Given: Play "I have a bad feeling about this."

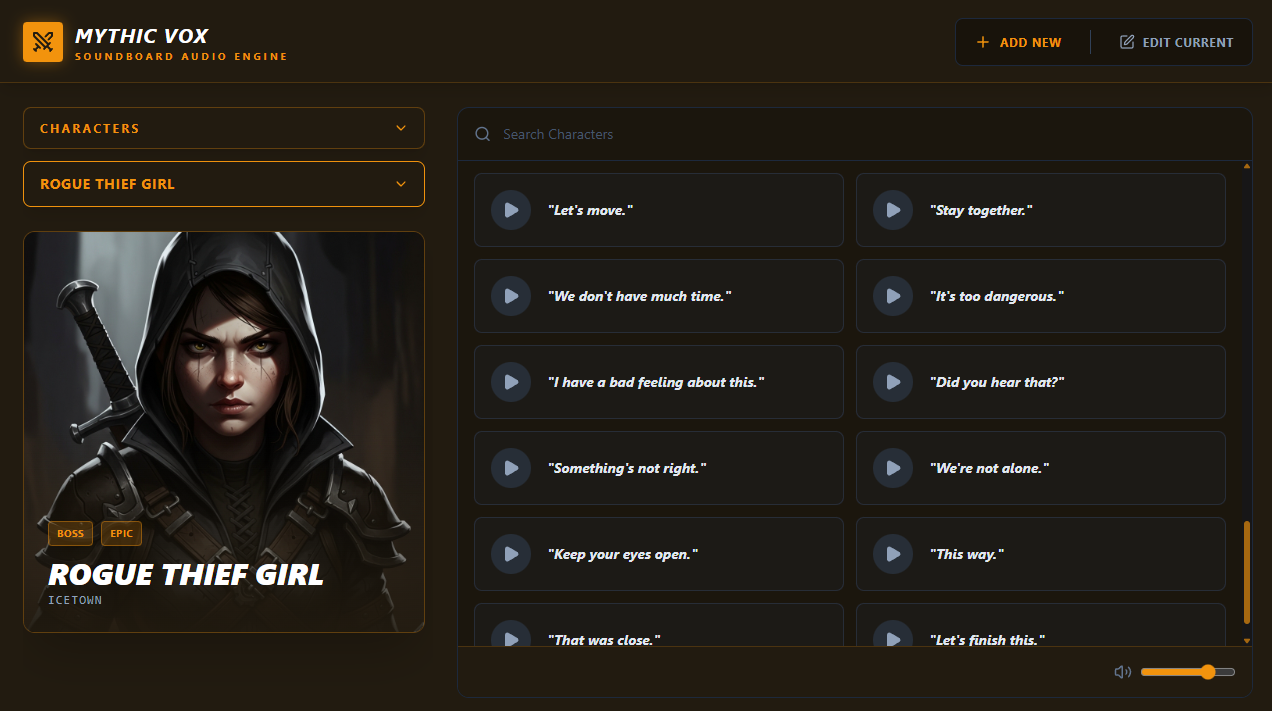Looking at the screenshot, I should (511, 382).
